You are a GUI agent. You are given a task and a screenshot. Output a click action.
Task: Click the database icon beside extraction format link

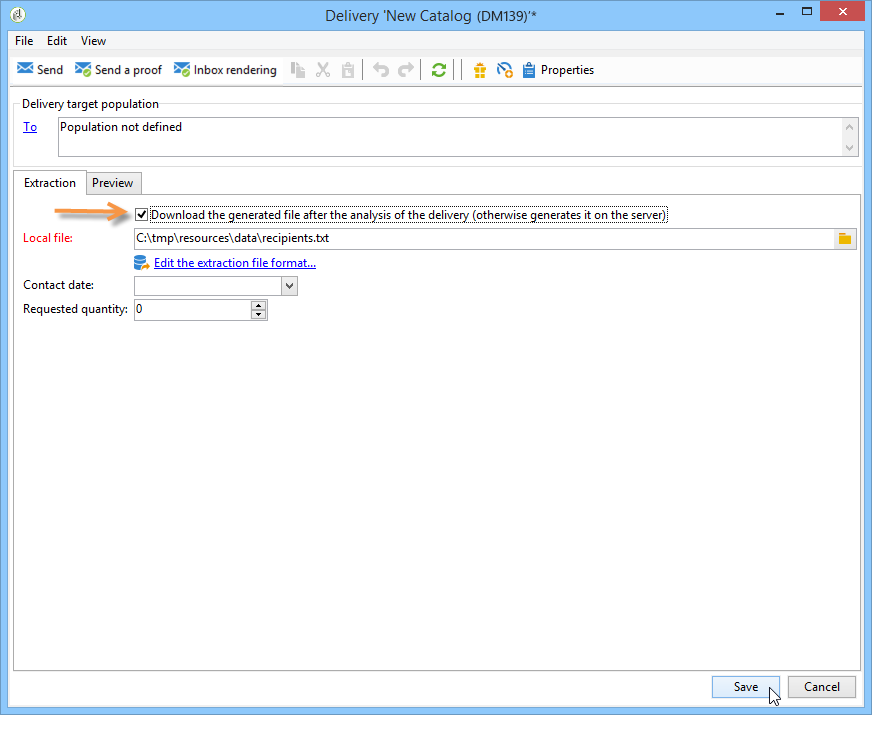pos(141,262)
